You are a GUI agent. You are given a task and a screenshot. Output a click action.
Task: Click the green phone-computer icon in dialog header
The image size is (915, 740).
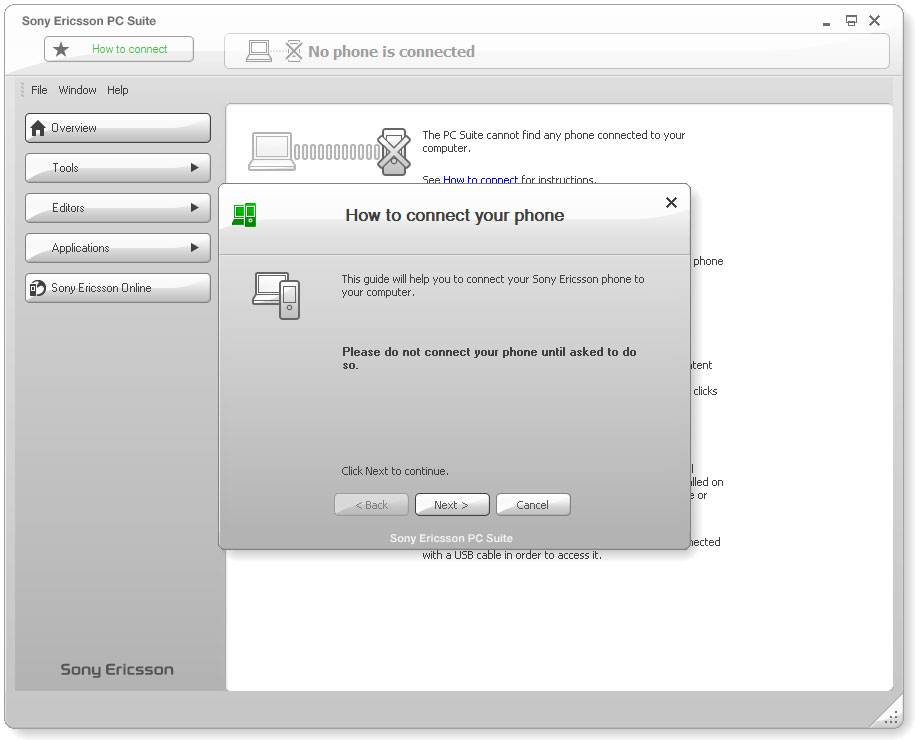[x=245, y=215]
